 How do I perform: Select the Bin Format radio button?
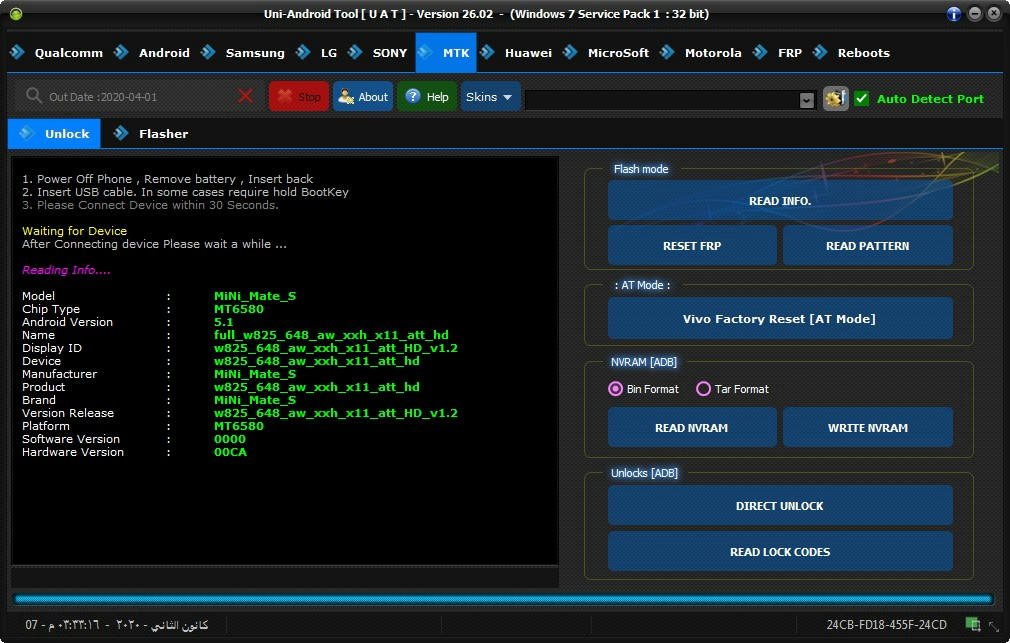[x=615, y=389]
